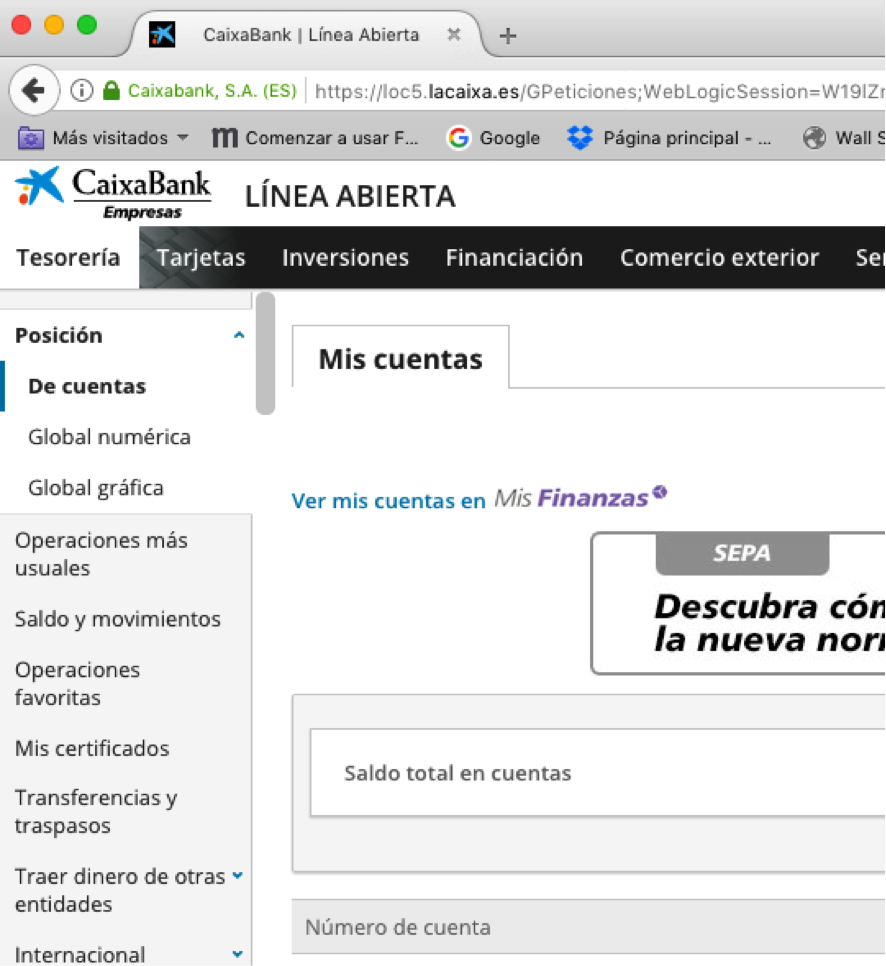
Task: Follow Ver mis cuentas en Mis Finanzas link
Action: coord(479,498)
